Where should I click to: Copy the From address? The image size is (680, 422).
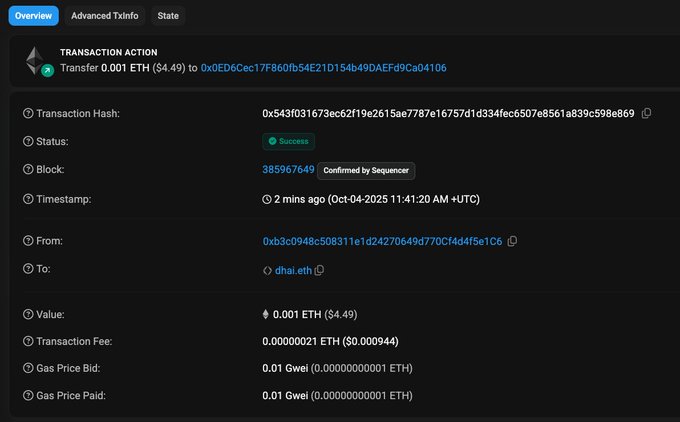click(x=512, y=242)
